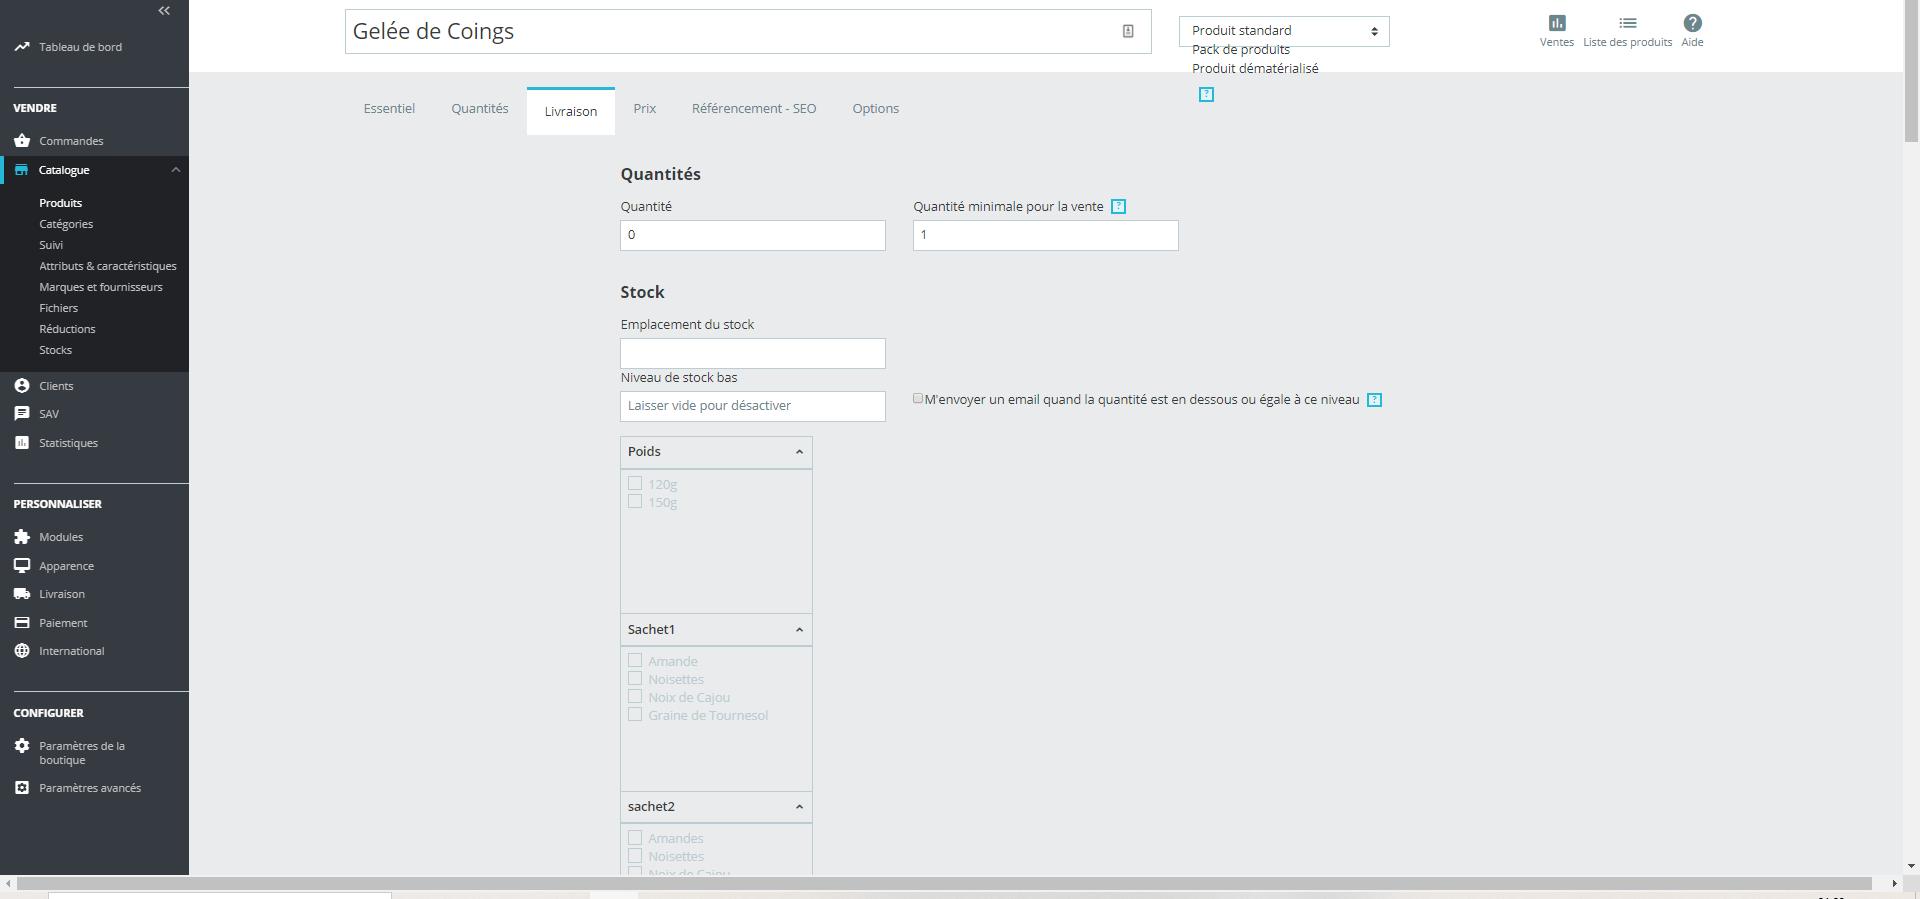Open Attributs & caractéristiques page
Viewport: 1920px width, 899px height.
pos(108,266)
